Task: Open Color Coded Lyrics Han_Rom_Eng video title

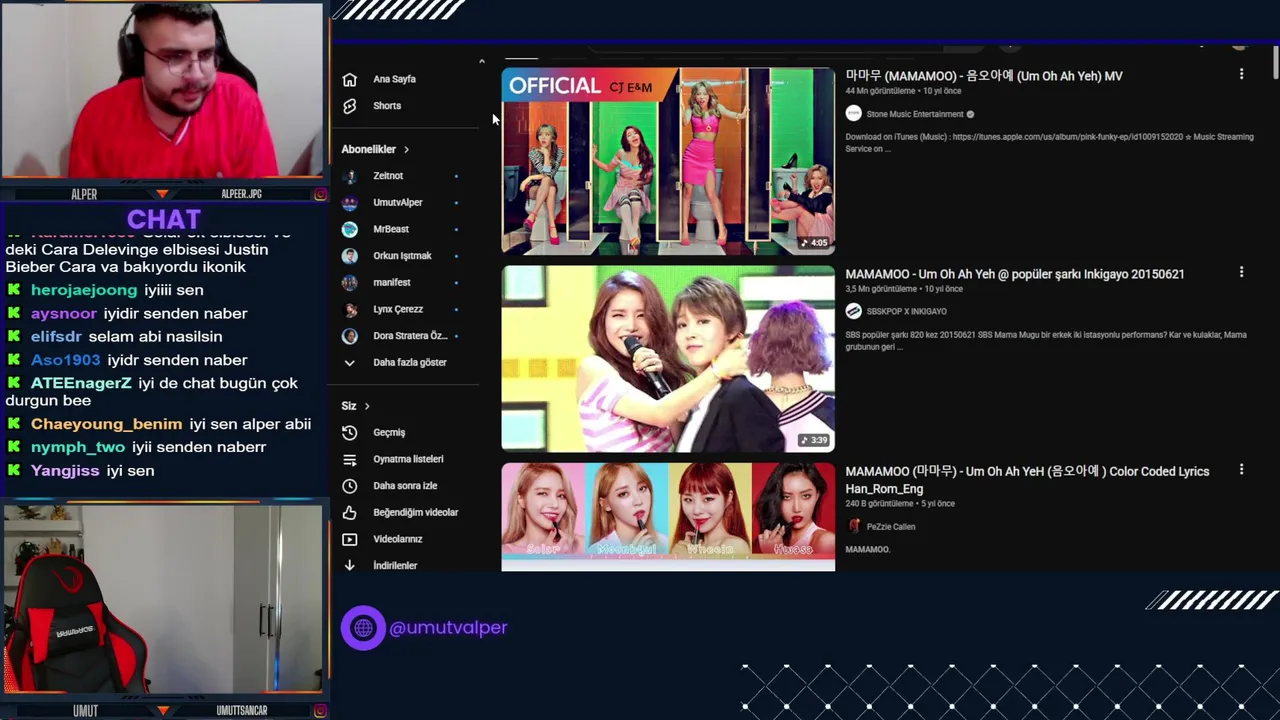Action: pos(1027,479)
